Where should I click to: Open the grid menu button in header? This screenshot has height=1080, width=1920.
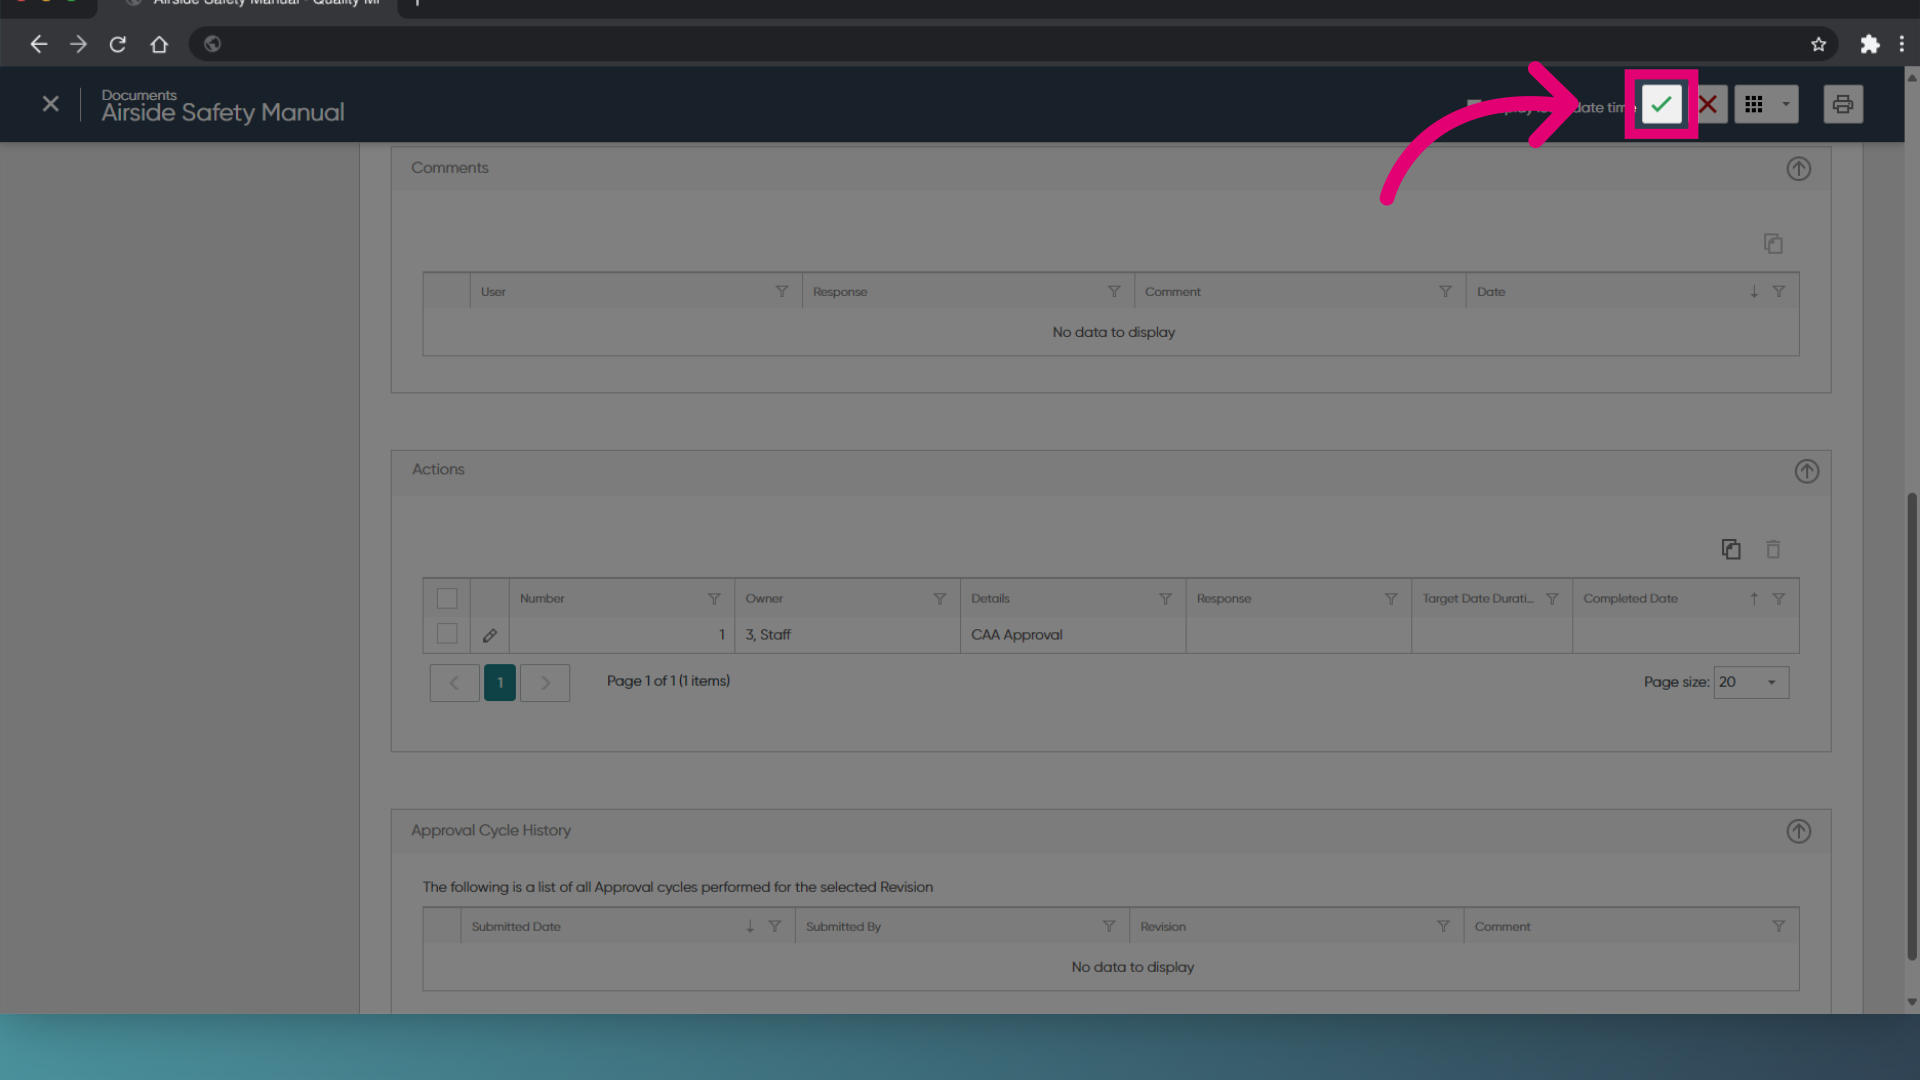click(1754, 104)
